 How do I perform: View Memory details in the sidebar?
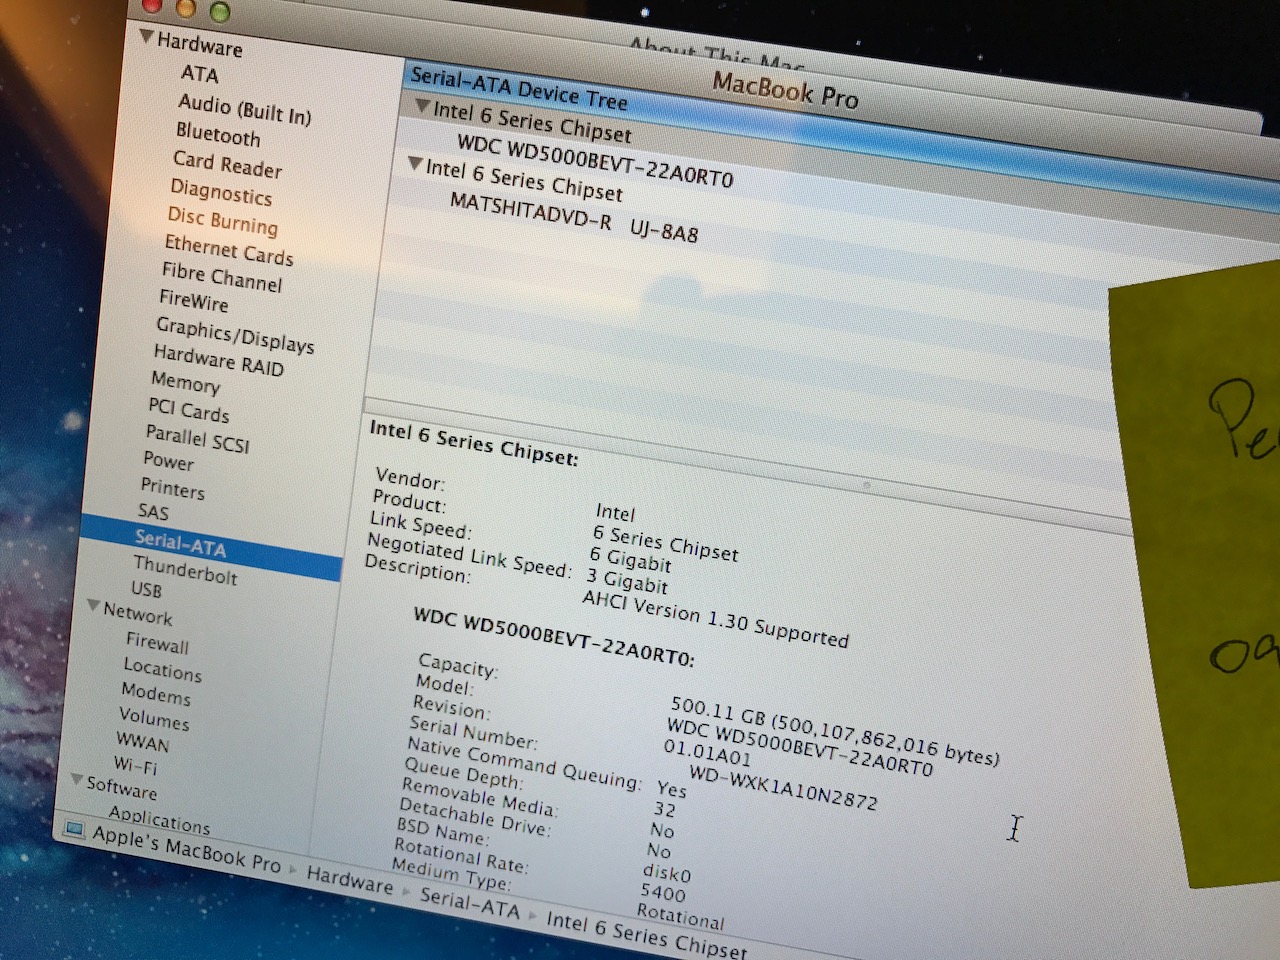point(185,382)
